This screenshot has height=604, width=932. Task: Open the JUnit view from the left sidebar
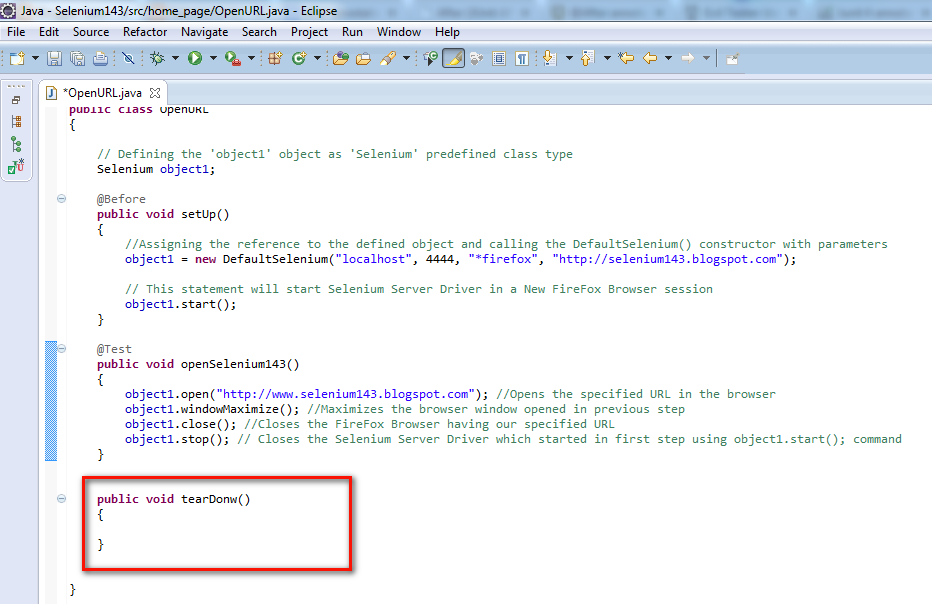16,166
